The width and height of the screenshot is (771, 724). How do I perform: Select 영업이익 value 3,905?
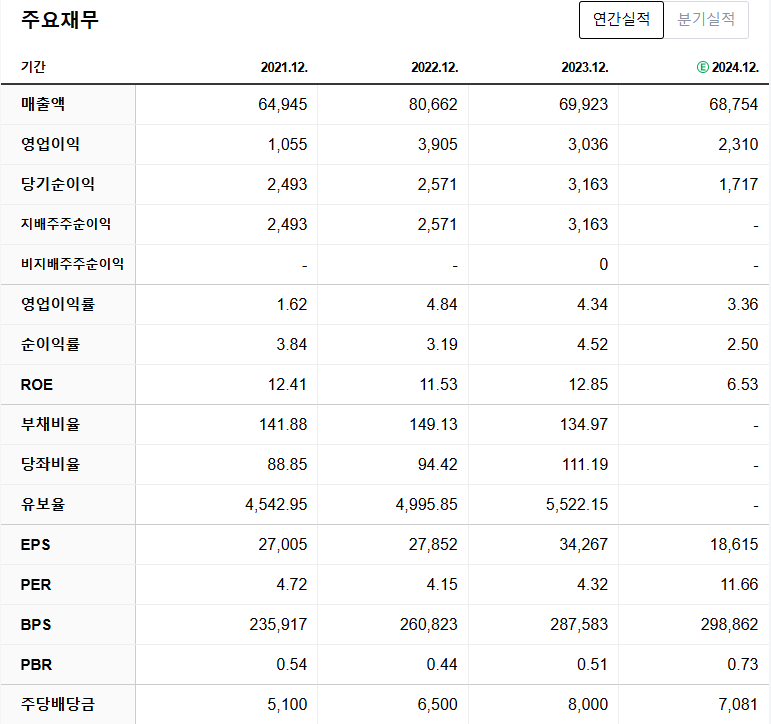[438, 145]
